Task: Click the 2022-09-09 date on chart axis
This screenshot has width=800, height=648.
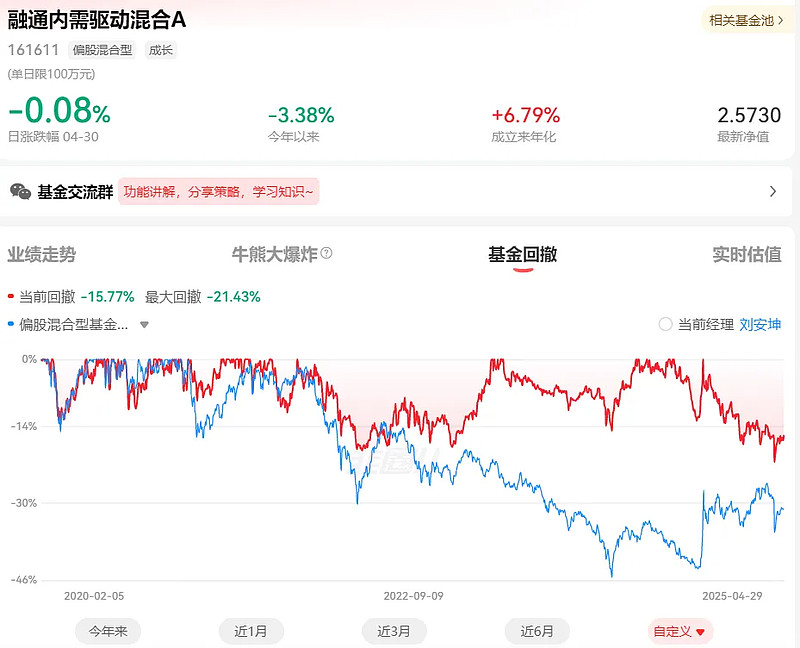Action: [x=413, y=596]
